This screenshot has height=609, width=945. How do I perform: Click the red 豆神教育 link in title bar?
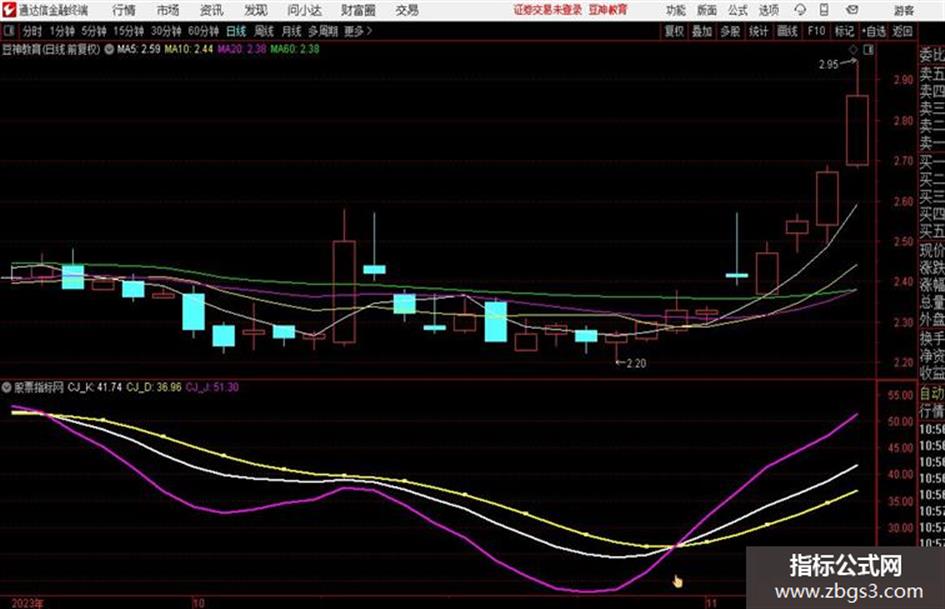[x=608, y=10]
